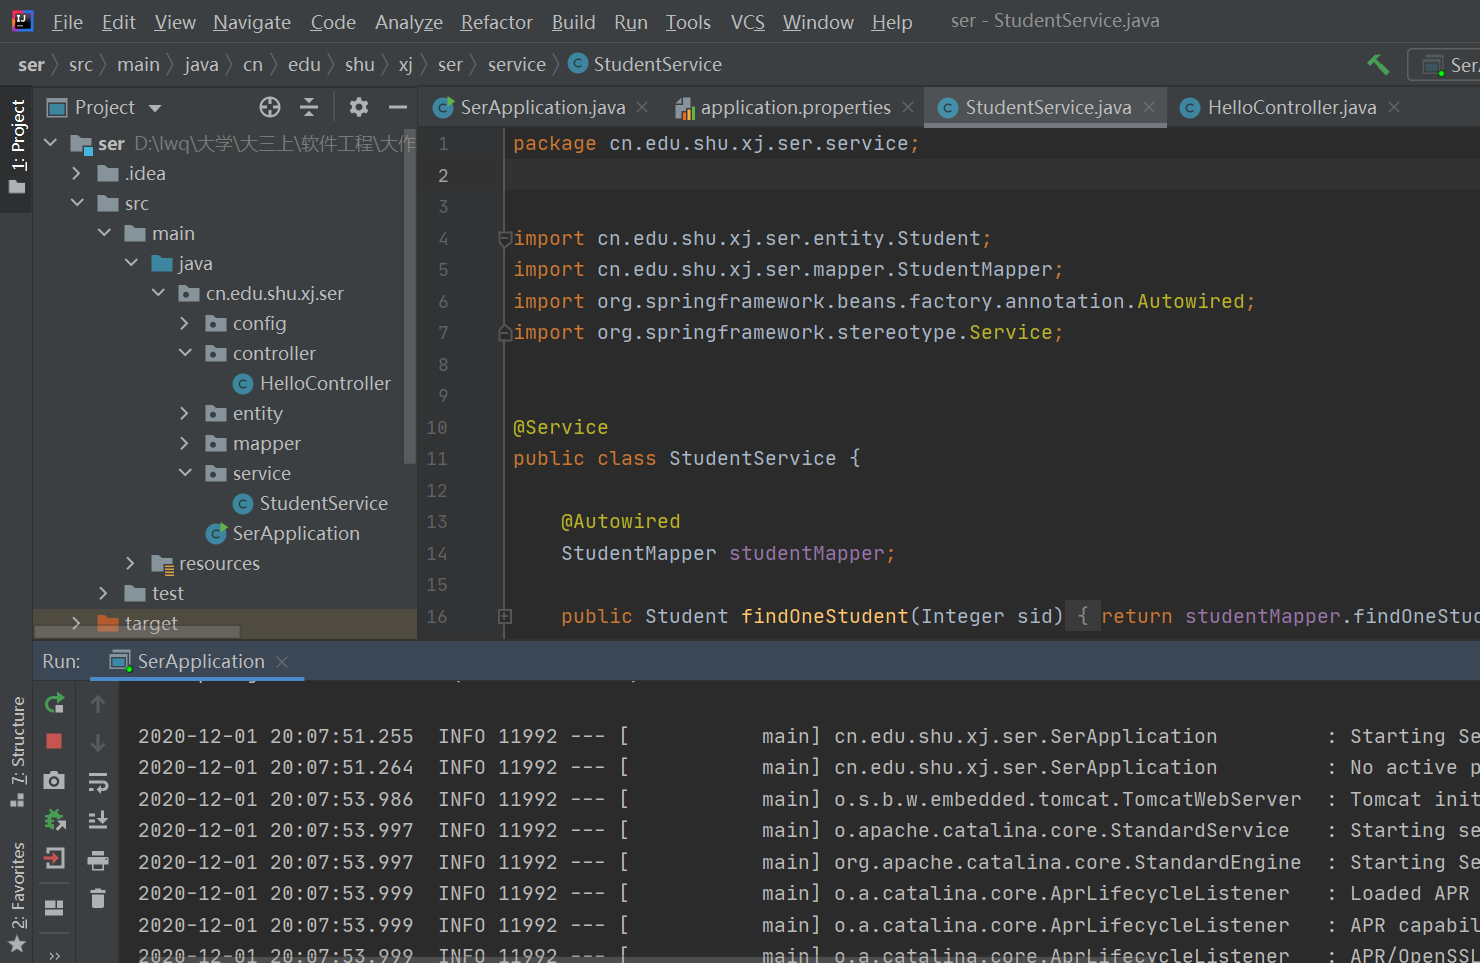Toggle soft-wrap in Run console

coord(98,781)
